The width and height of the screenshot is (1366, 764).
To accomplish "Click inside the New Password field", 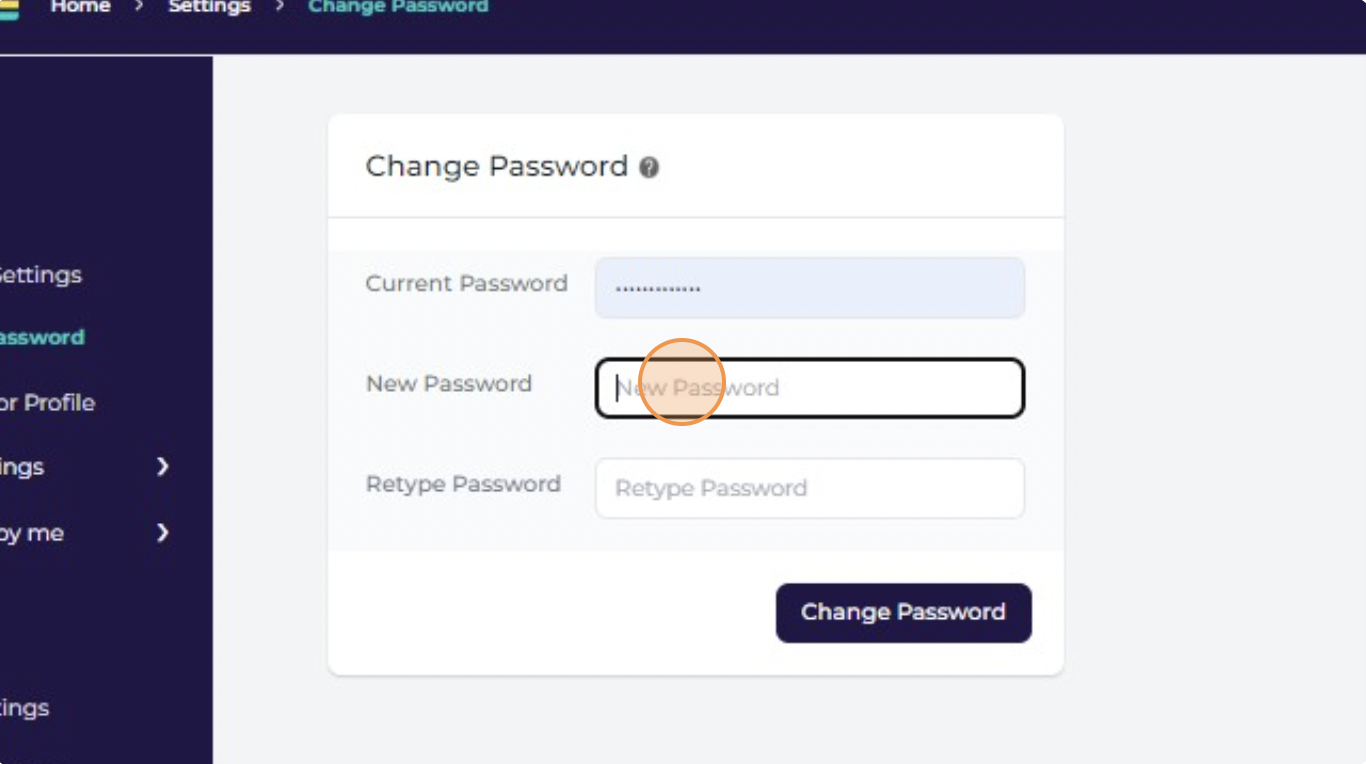I will 810,388.
